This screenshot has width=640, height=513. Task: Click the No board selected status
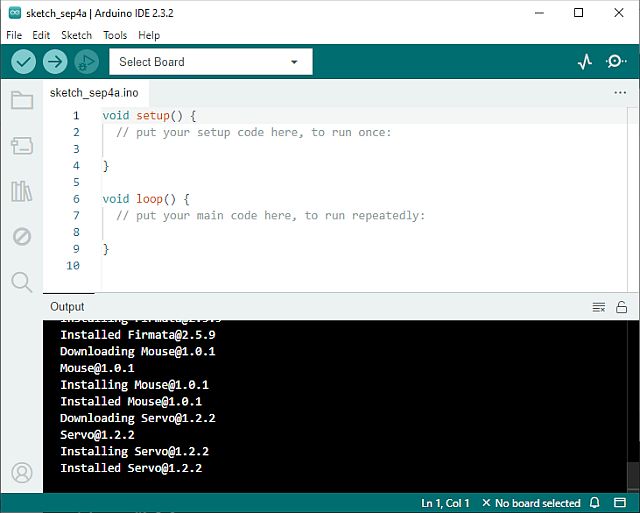(x=530, y=503)
